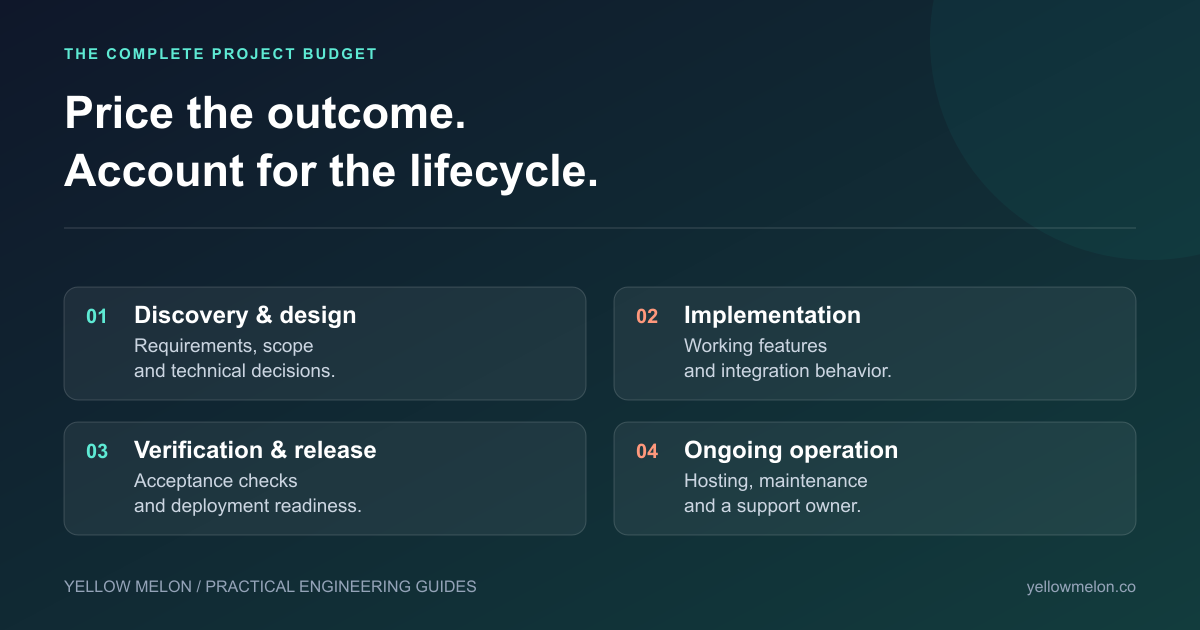Image resolution: width=1200 pixels, height=630 pixels.
Task: Click the 'Implementation' card title
Action: pos(772,315)
